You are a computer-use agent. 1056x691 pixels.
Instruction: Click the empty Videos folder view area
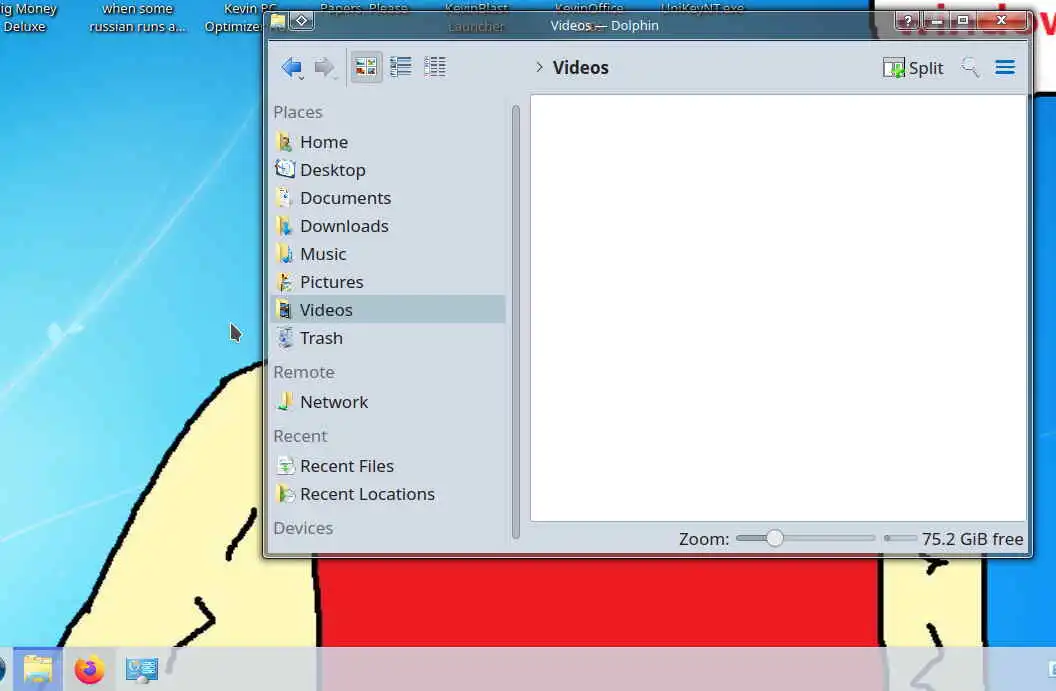point(778,308)
